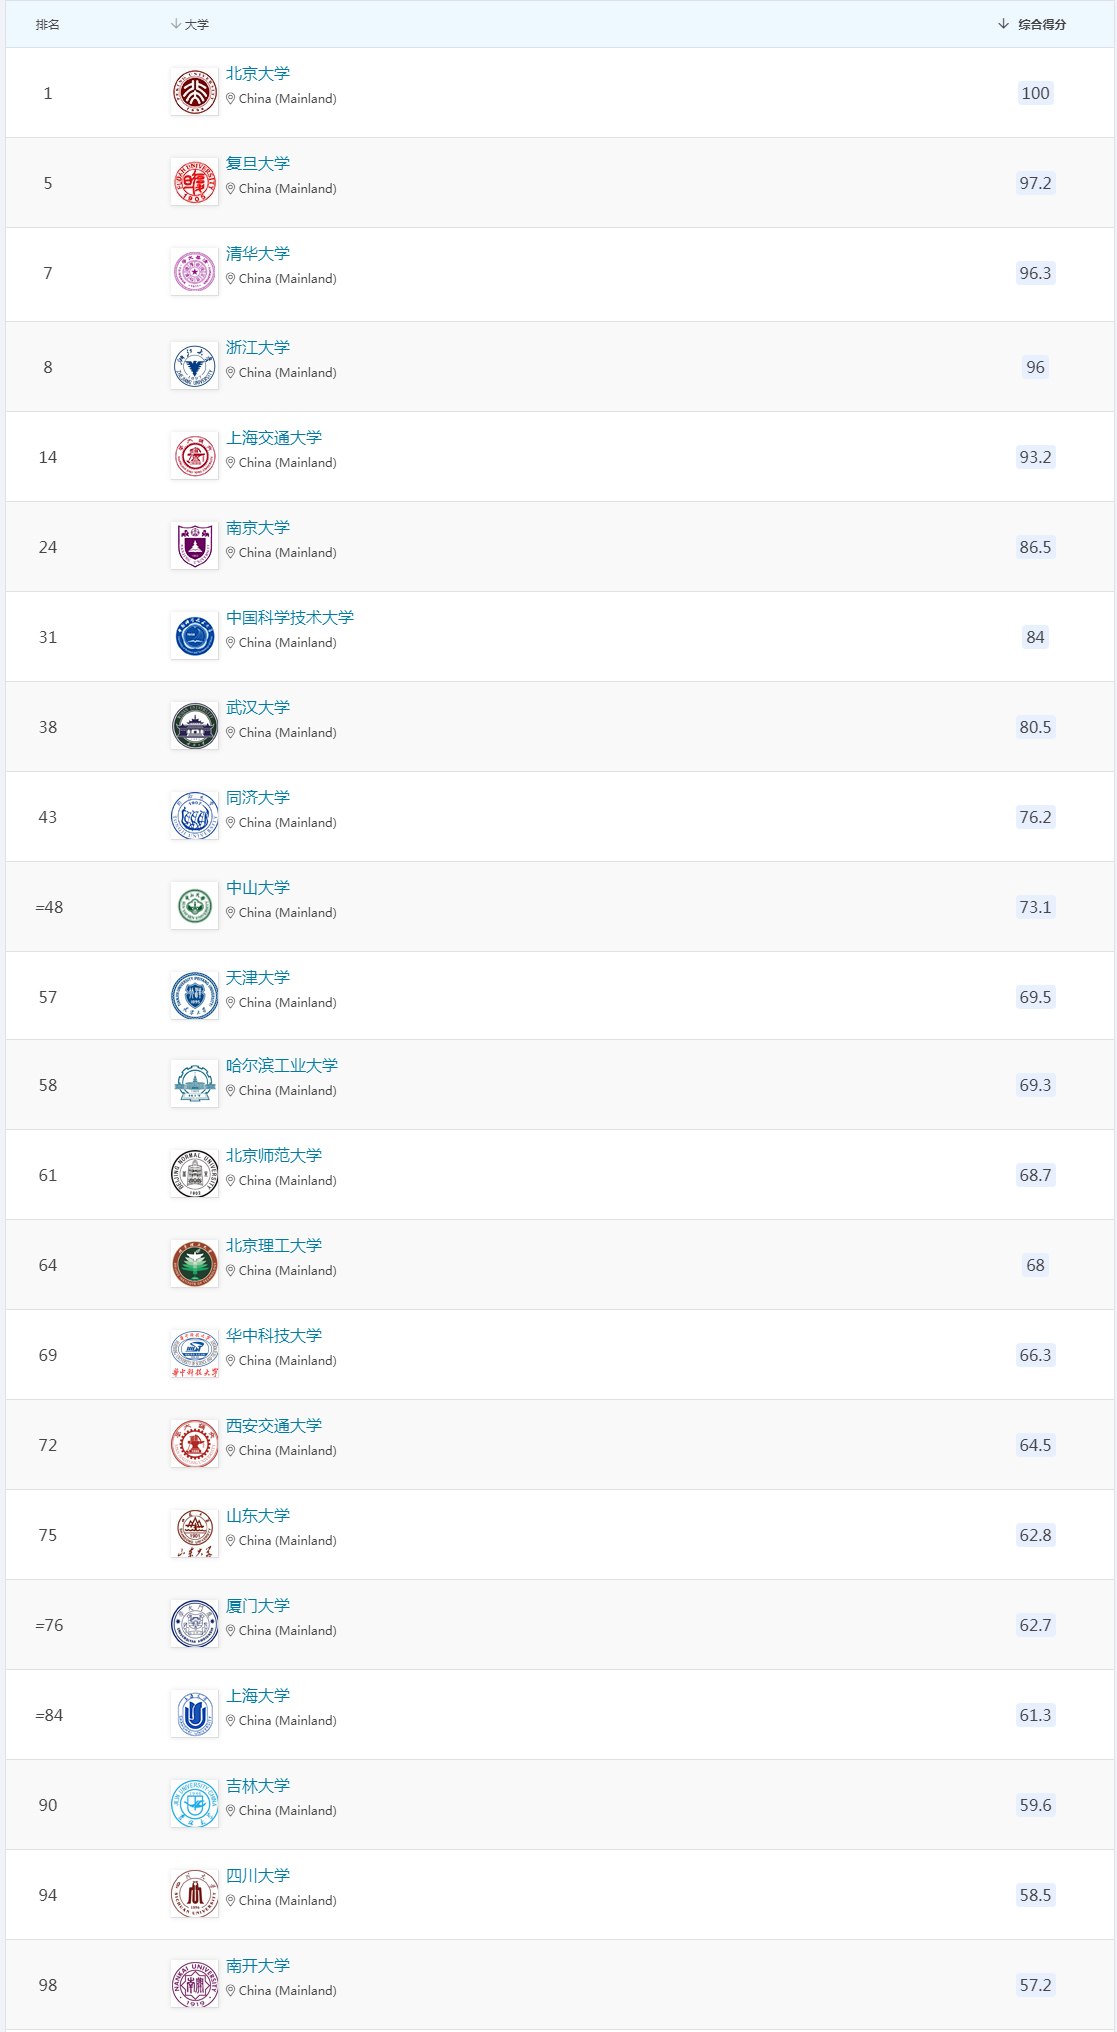The height and width of the screenshot is (2032, 1117).
Task: Click the Shanghai University blue logo
Action: click(x=194, y=1714)
